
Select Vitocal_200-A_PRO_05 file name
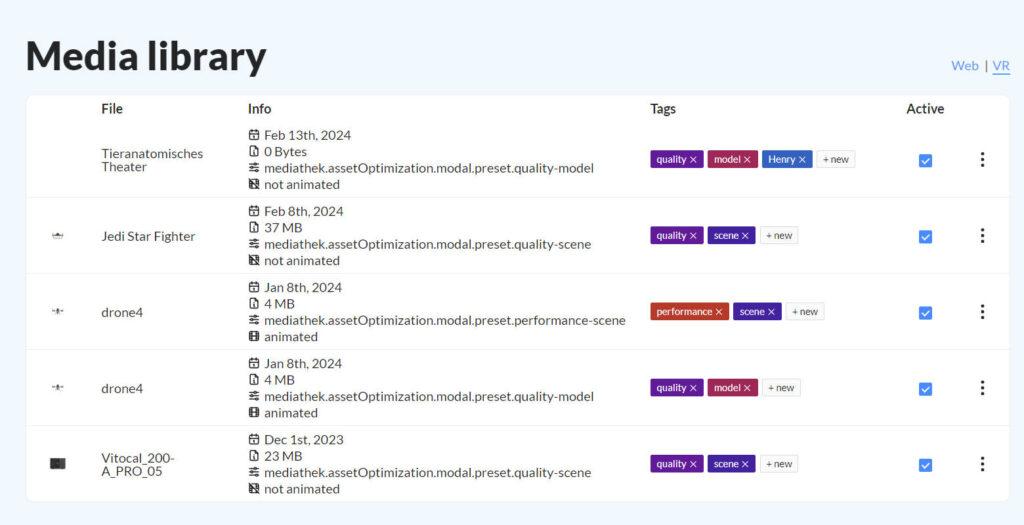tap(138, 464)
